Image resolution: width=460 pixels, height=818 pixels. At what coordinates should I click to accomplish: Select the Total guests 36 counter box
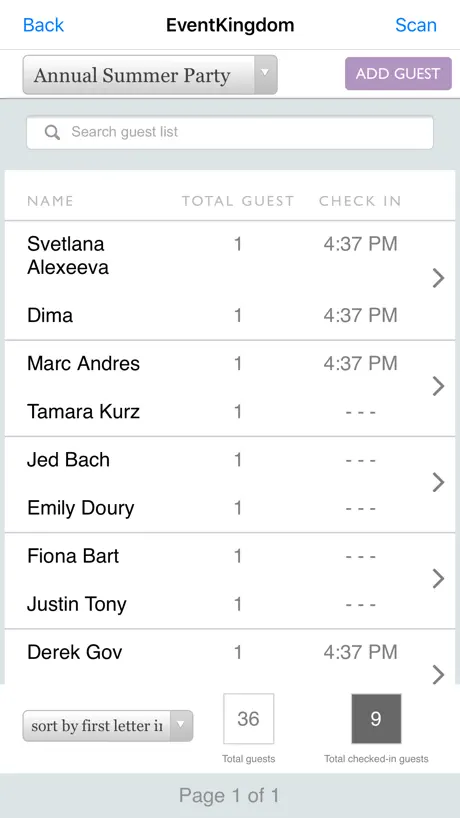point(248,718)
